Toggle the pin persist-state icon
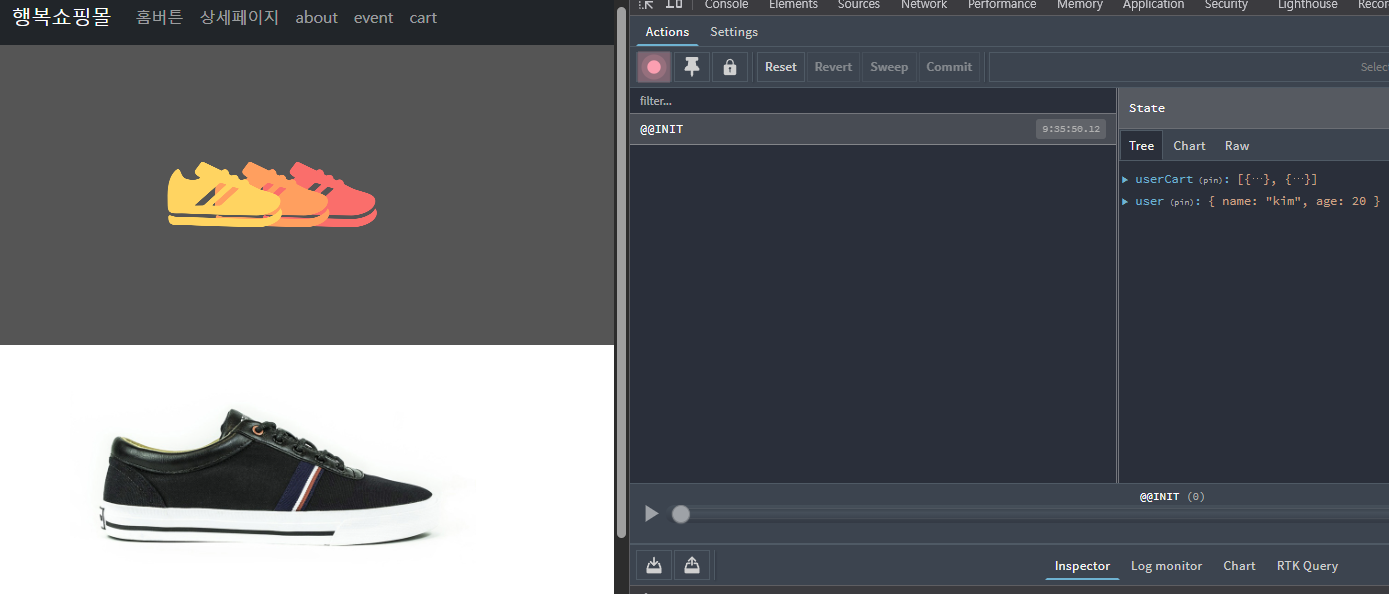Viewport: 1389px width, 594px height. tap(691, 67)
